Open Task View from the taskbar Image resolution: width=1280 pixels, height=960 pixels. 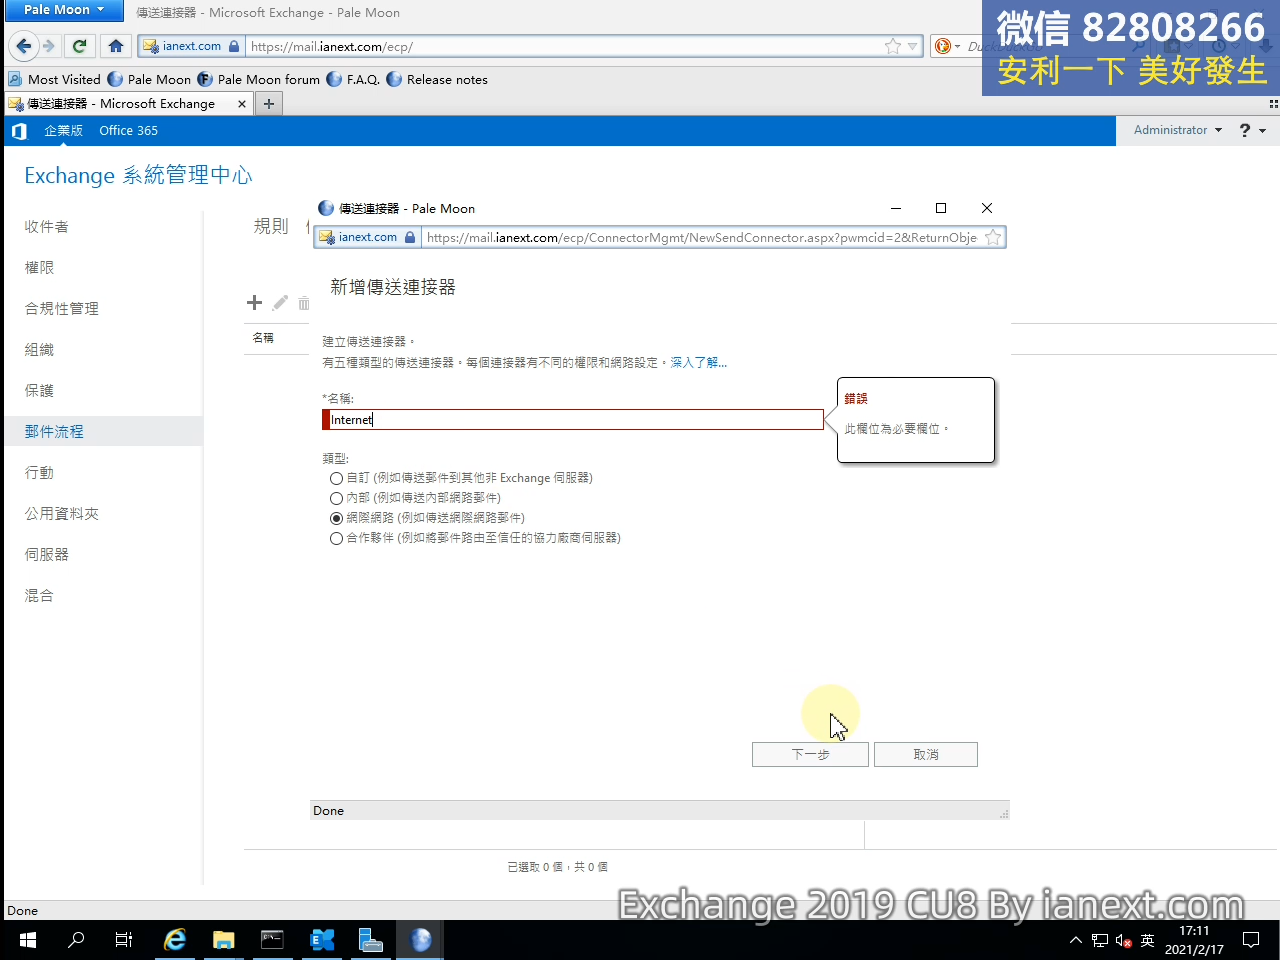tap(124, 940)
